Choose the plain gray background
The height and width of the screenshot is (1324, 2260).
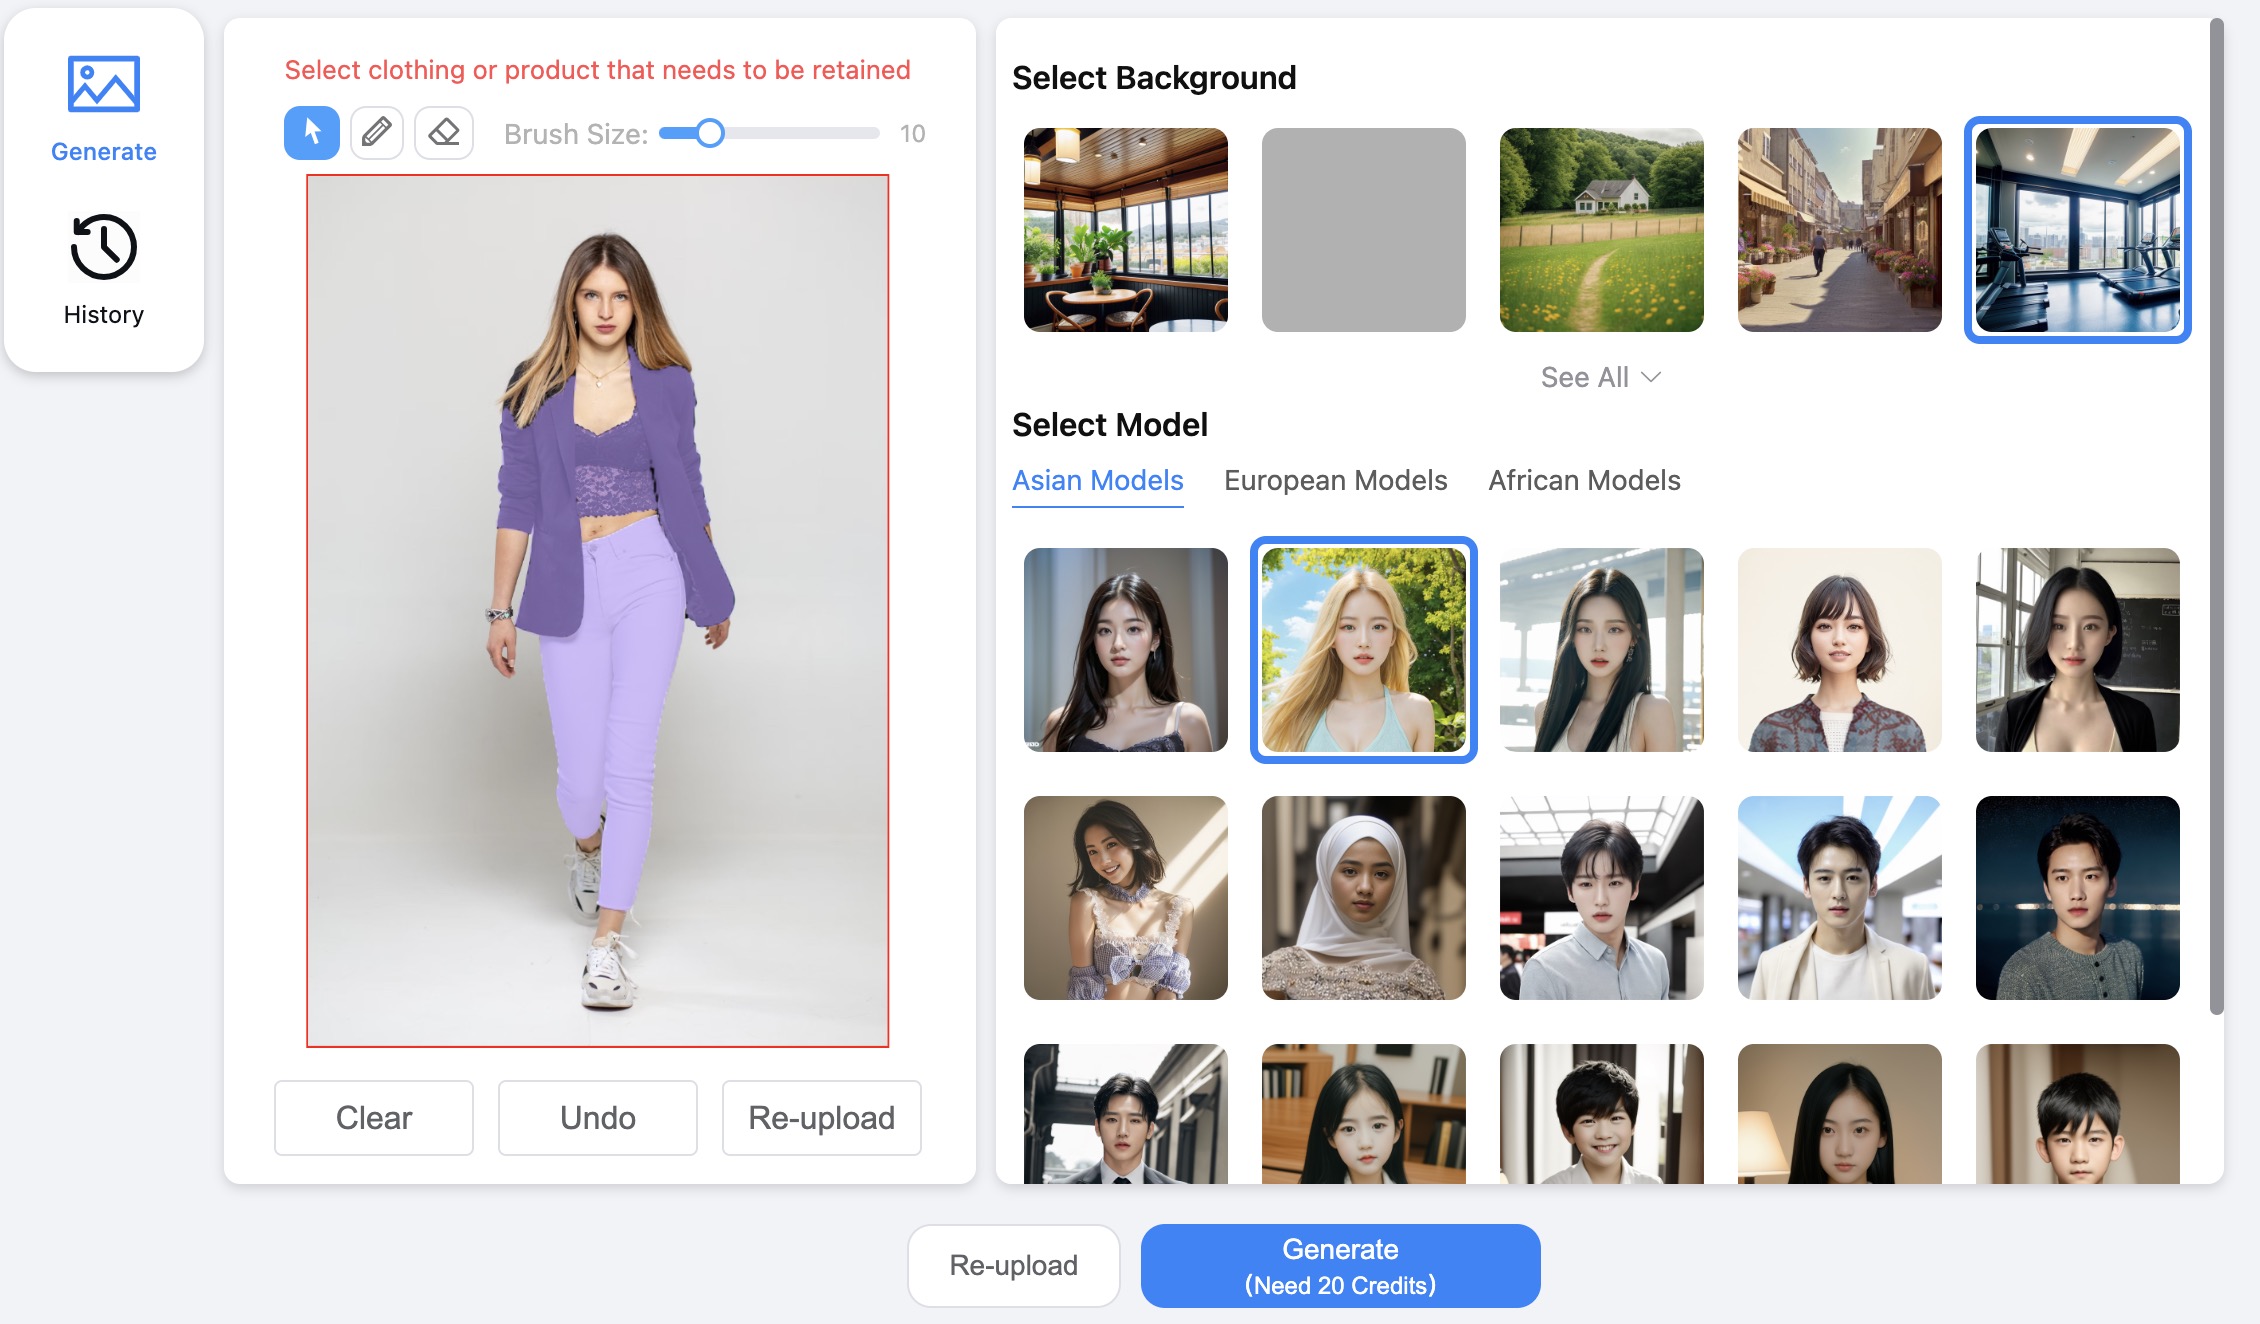tap(1364, 230)
